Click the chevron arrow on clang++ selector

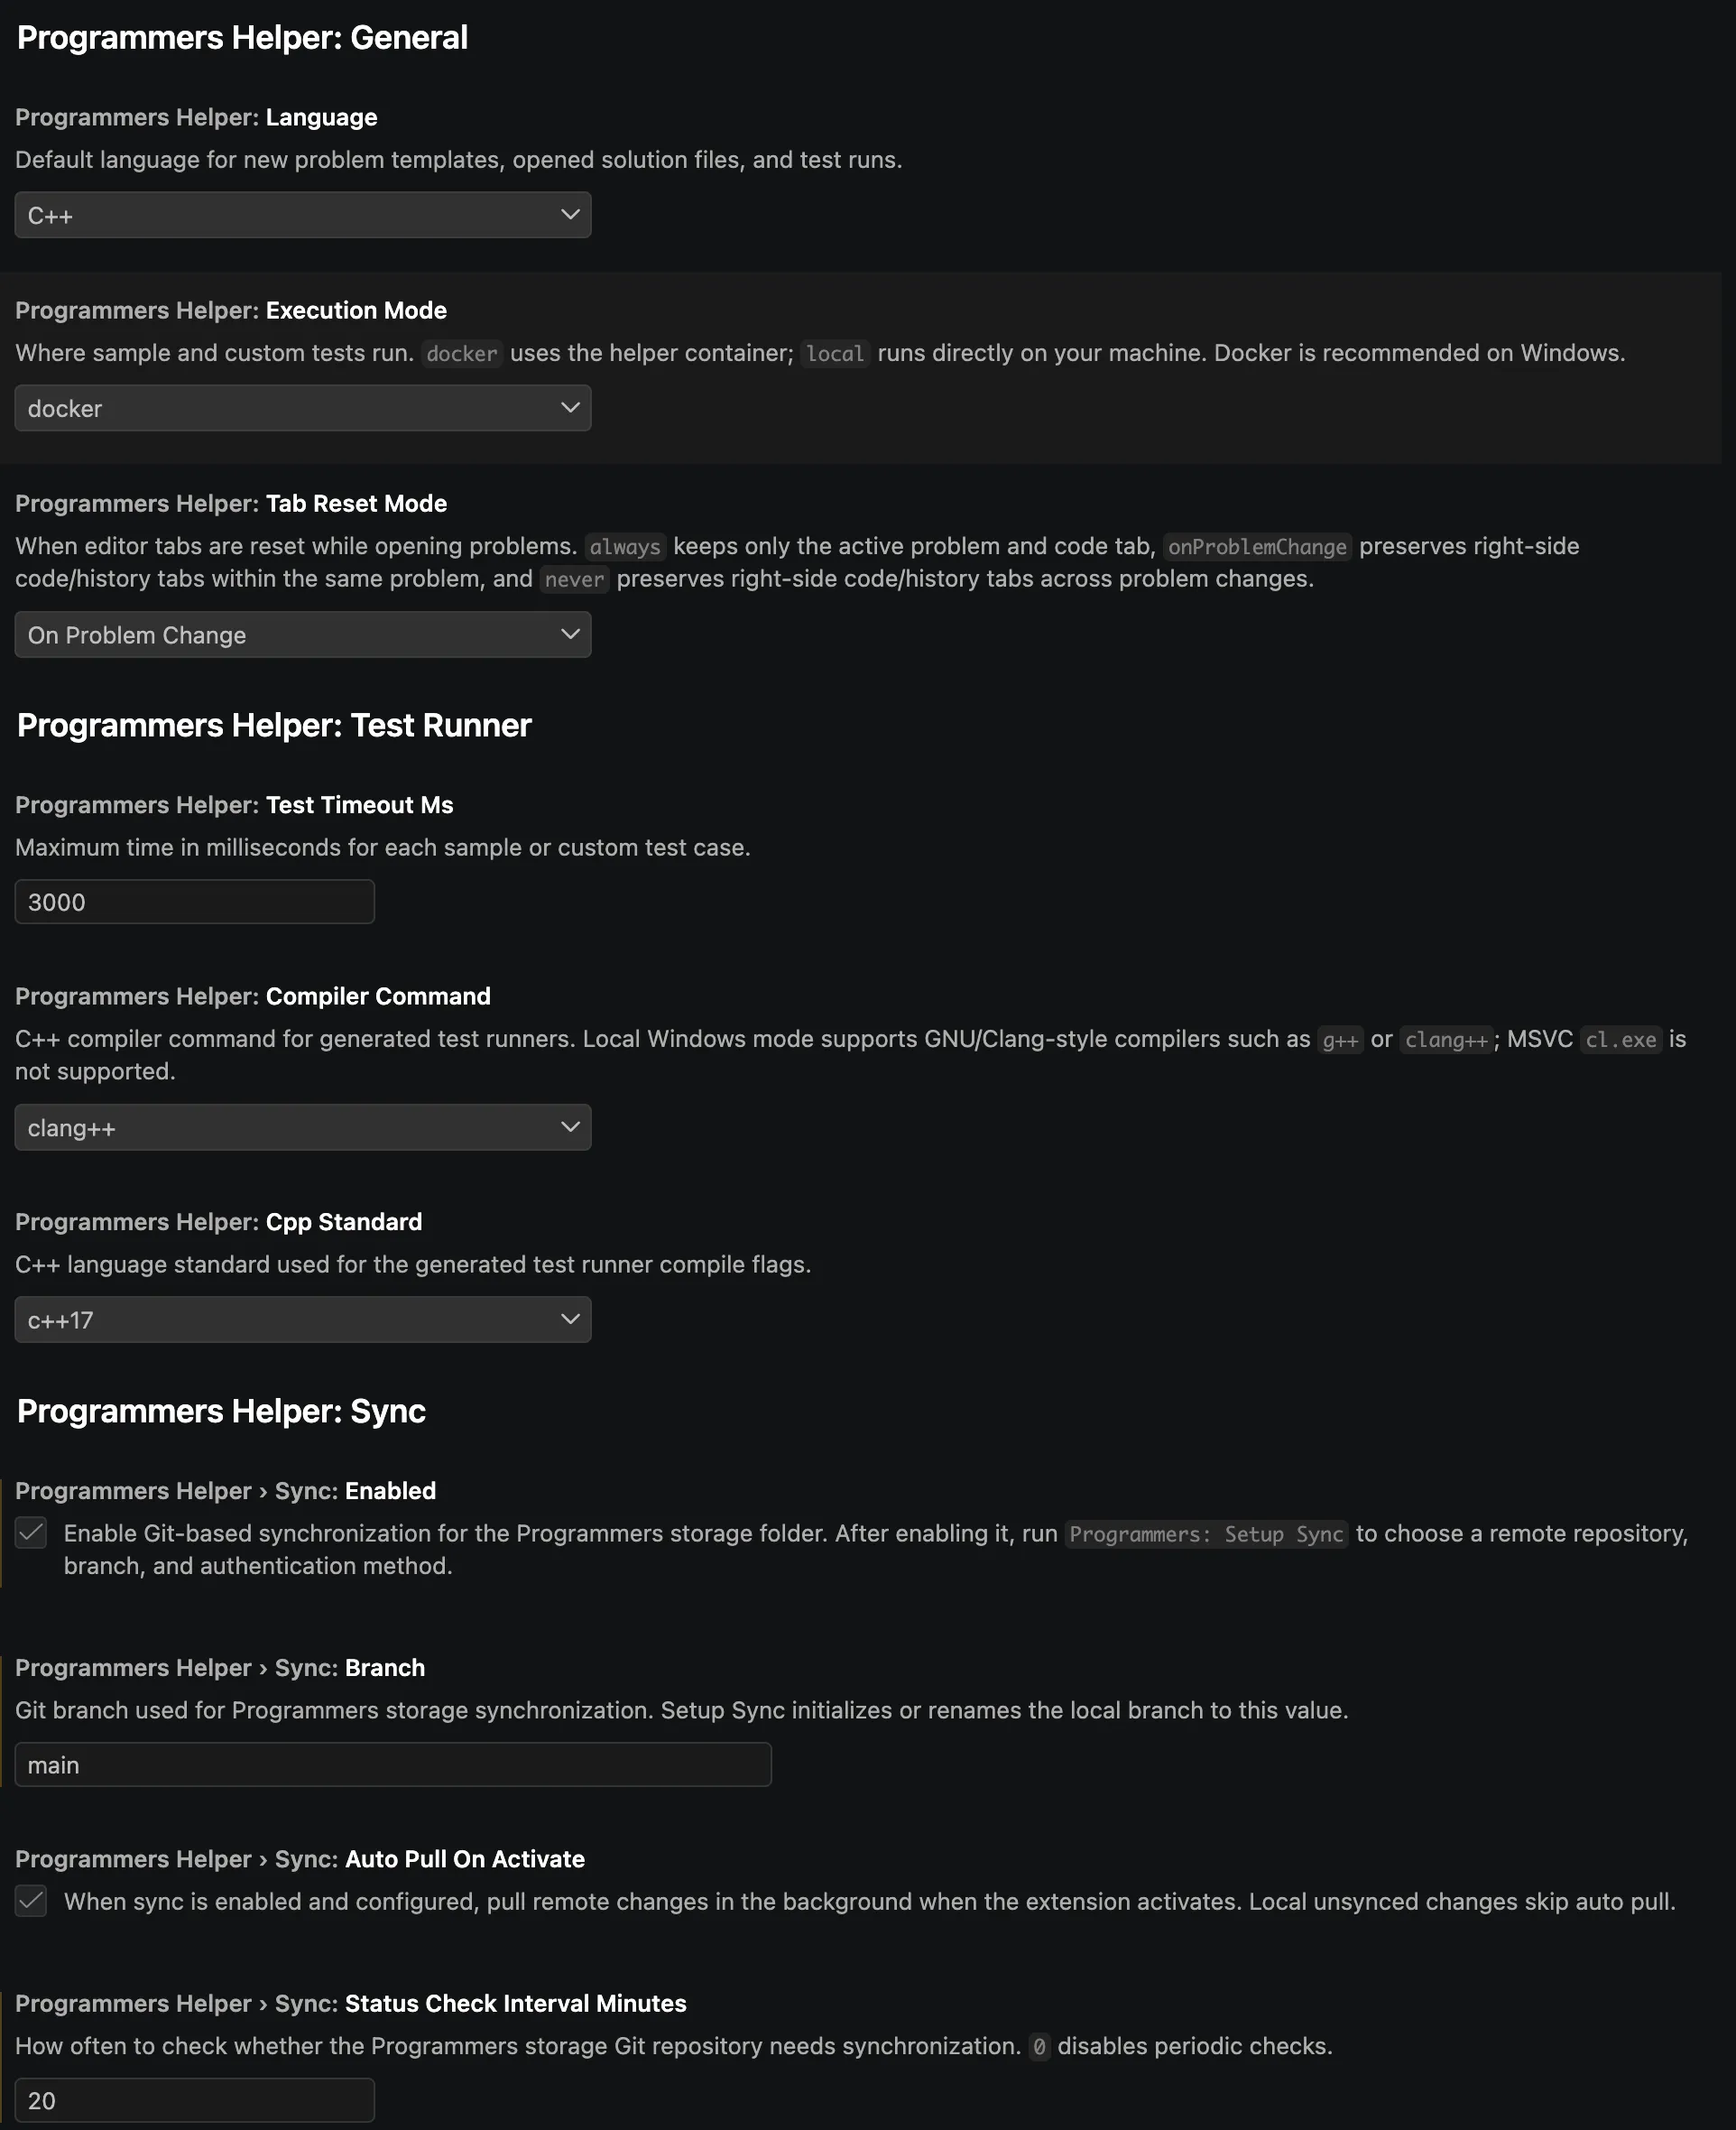pyautogui.click(x=570, y=1127)
